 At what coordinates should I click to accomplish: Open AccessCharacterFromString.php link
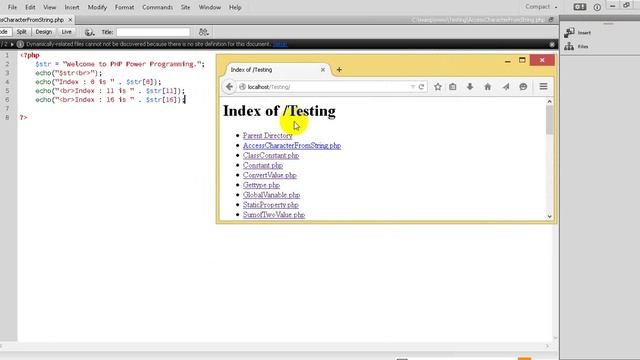[x=292, y=146]
